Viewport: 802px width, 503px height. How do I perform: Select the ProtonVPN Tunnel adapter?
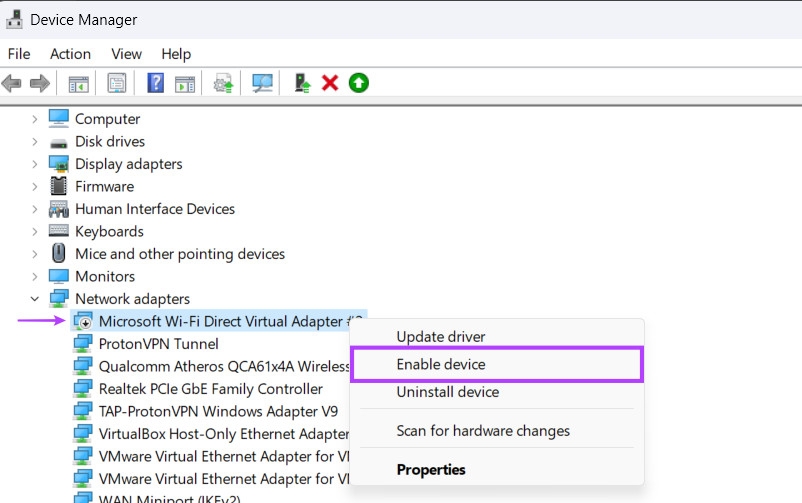tap(158, 344)
